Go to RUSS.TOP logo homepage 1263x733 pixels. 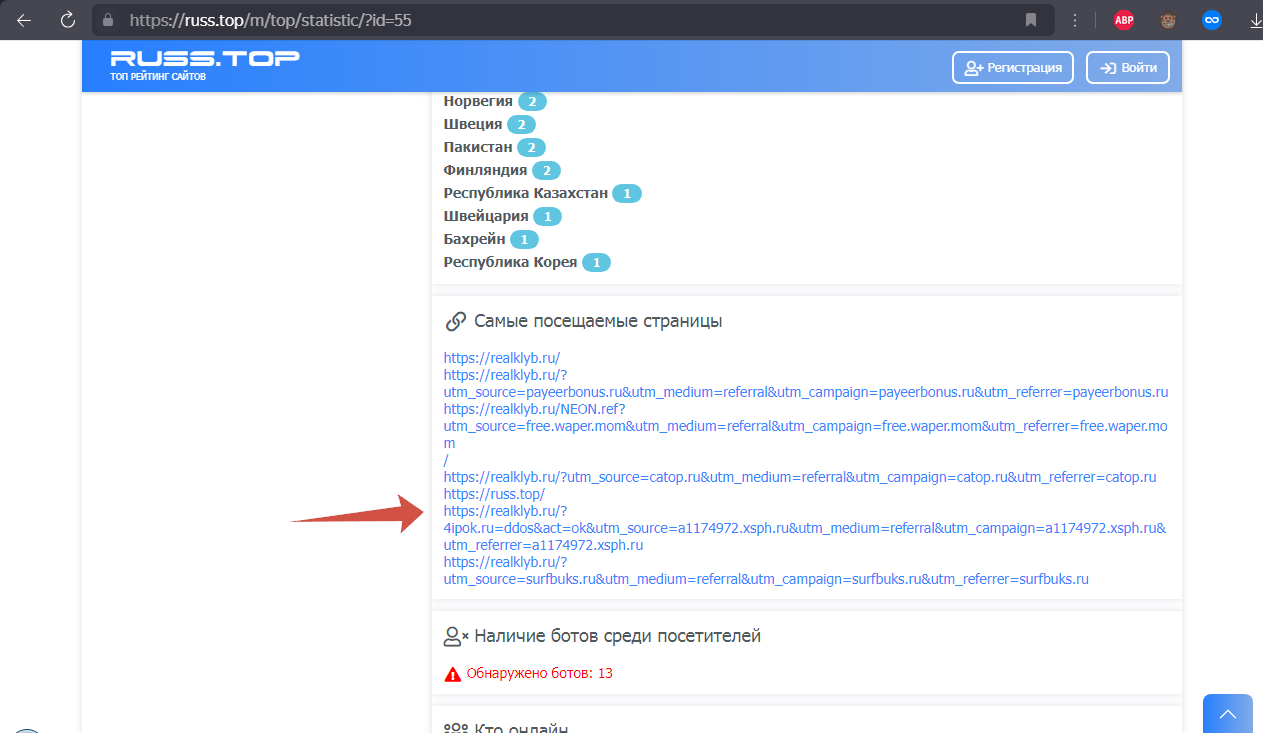204,63
